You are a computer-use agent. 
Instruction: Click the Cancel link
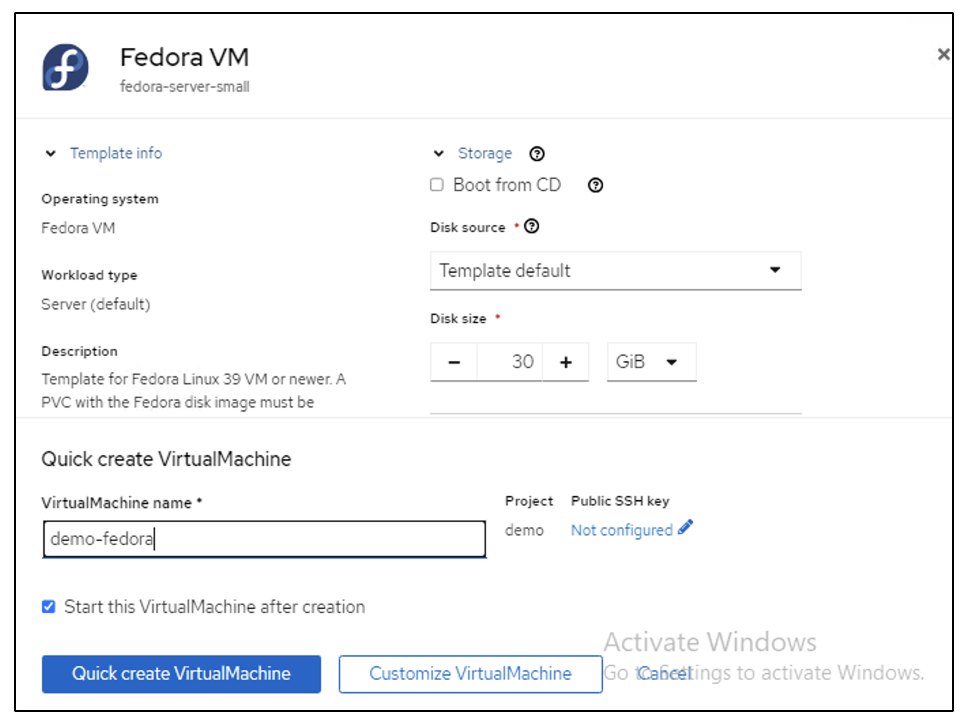[664, 673]
